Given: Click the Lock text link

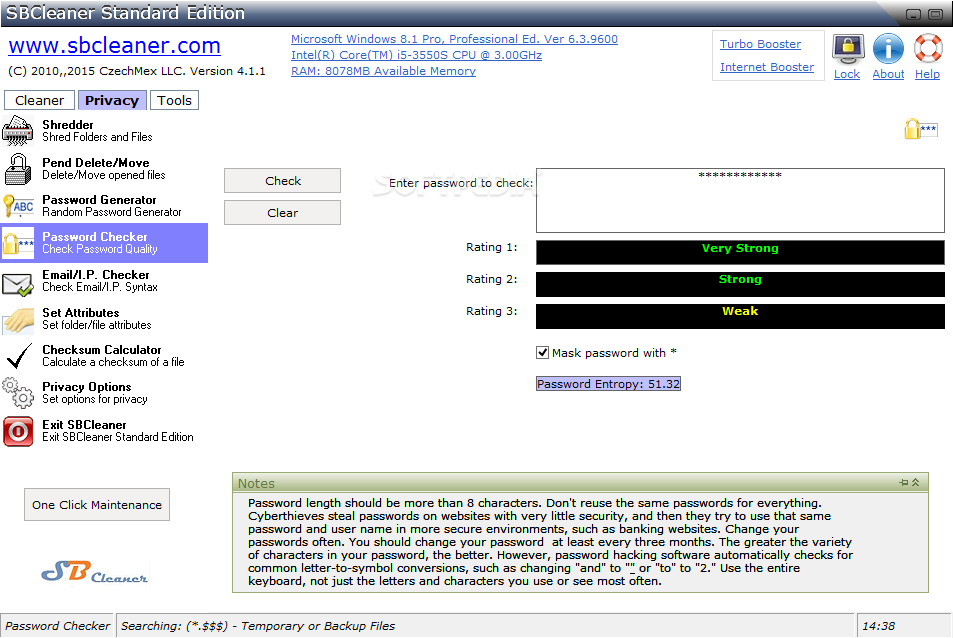Looking at the screenshot, I should pyautogui.click(x=847, y=74).
